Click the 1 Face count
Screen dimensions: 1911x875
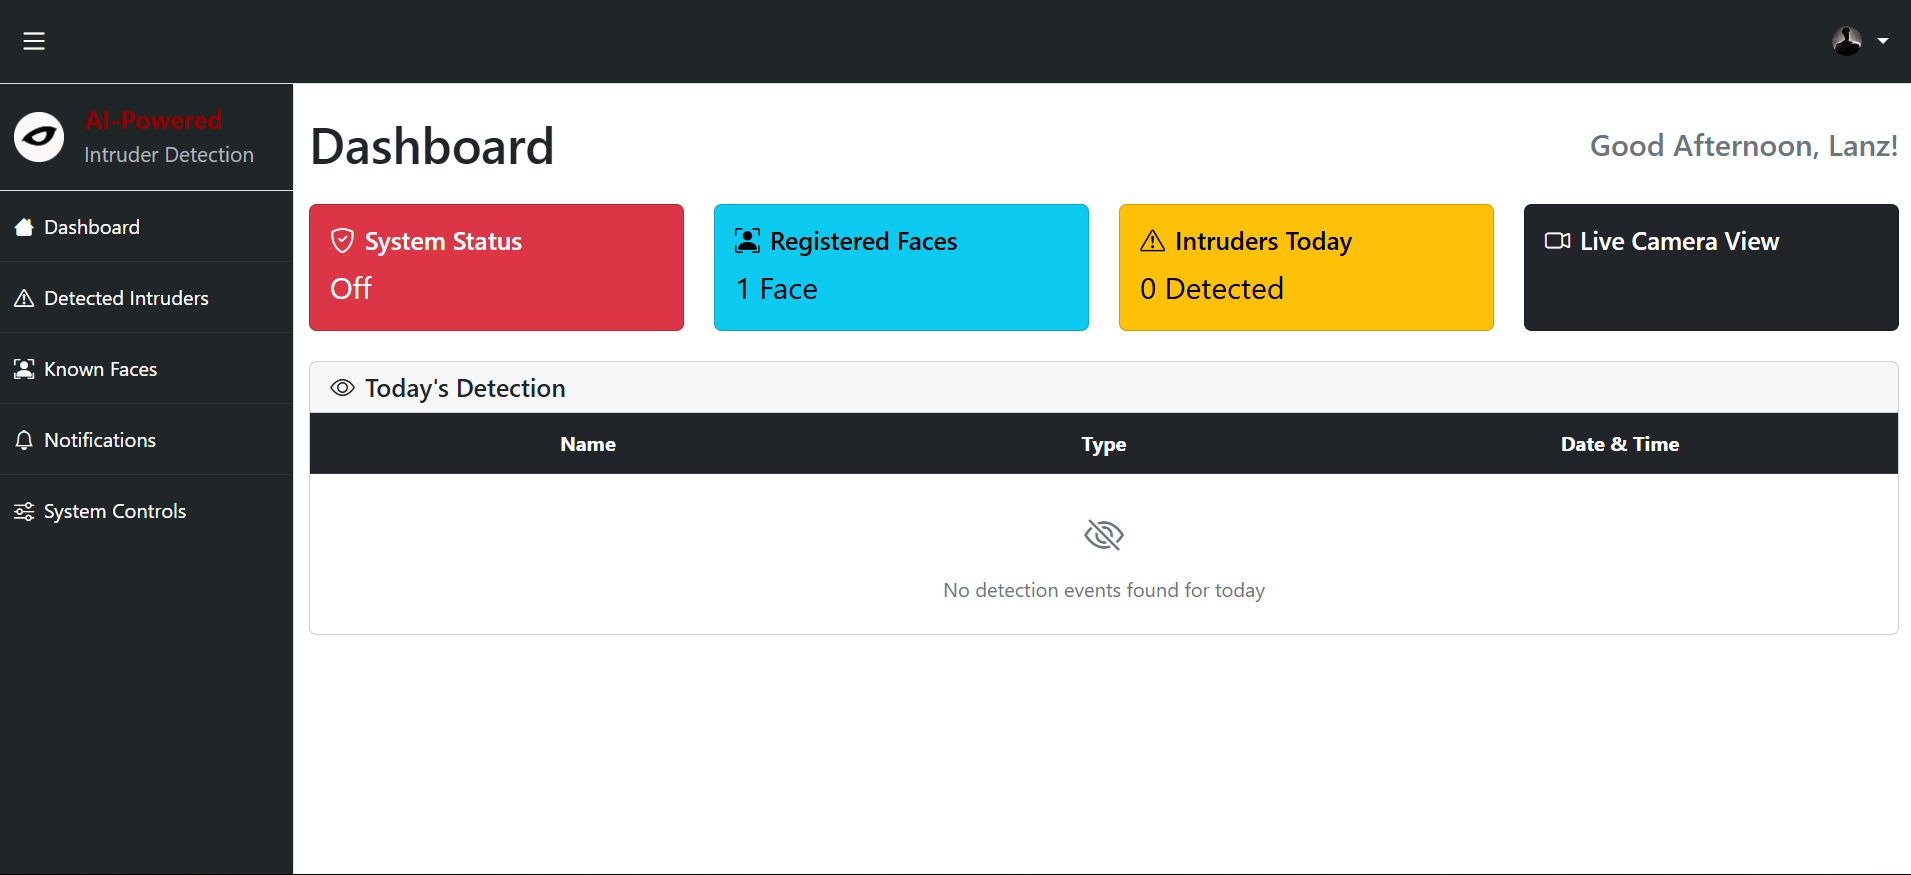[x=777, y=289]
